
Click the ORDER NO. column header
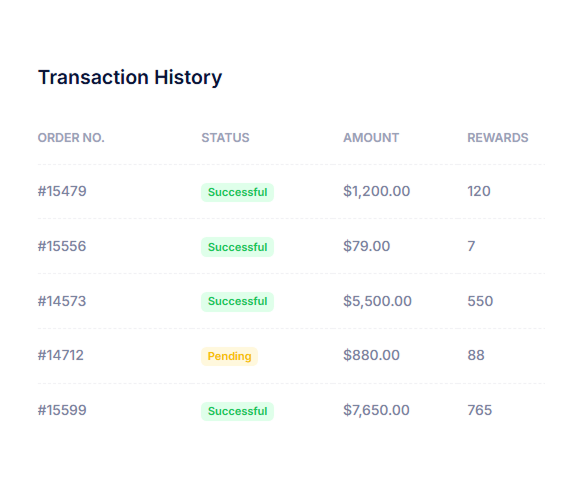point(71,138)
